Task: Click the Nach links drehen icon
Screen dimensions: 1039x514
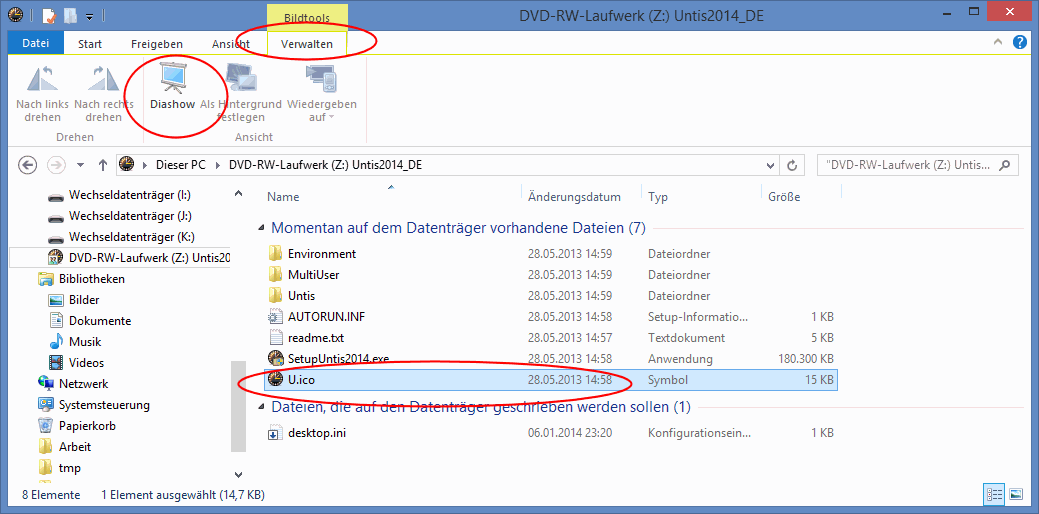Action: tap(43, 88)
